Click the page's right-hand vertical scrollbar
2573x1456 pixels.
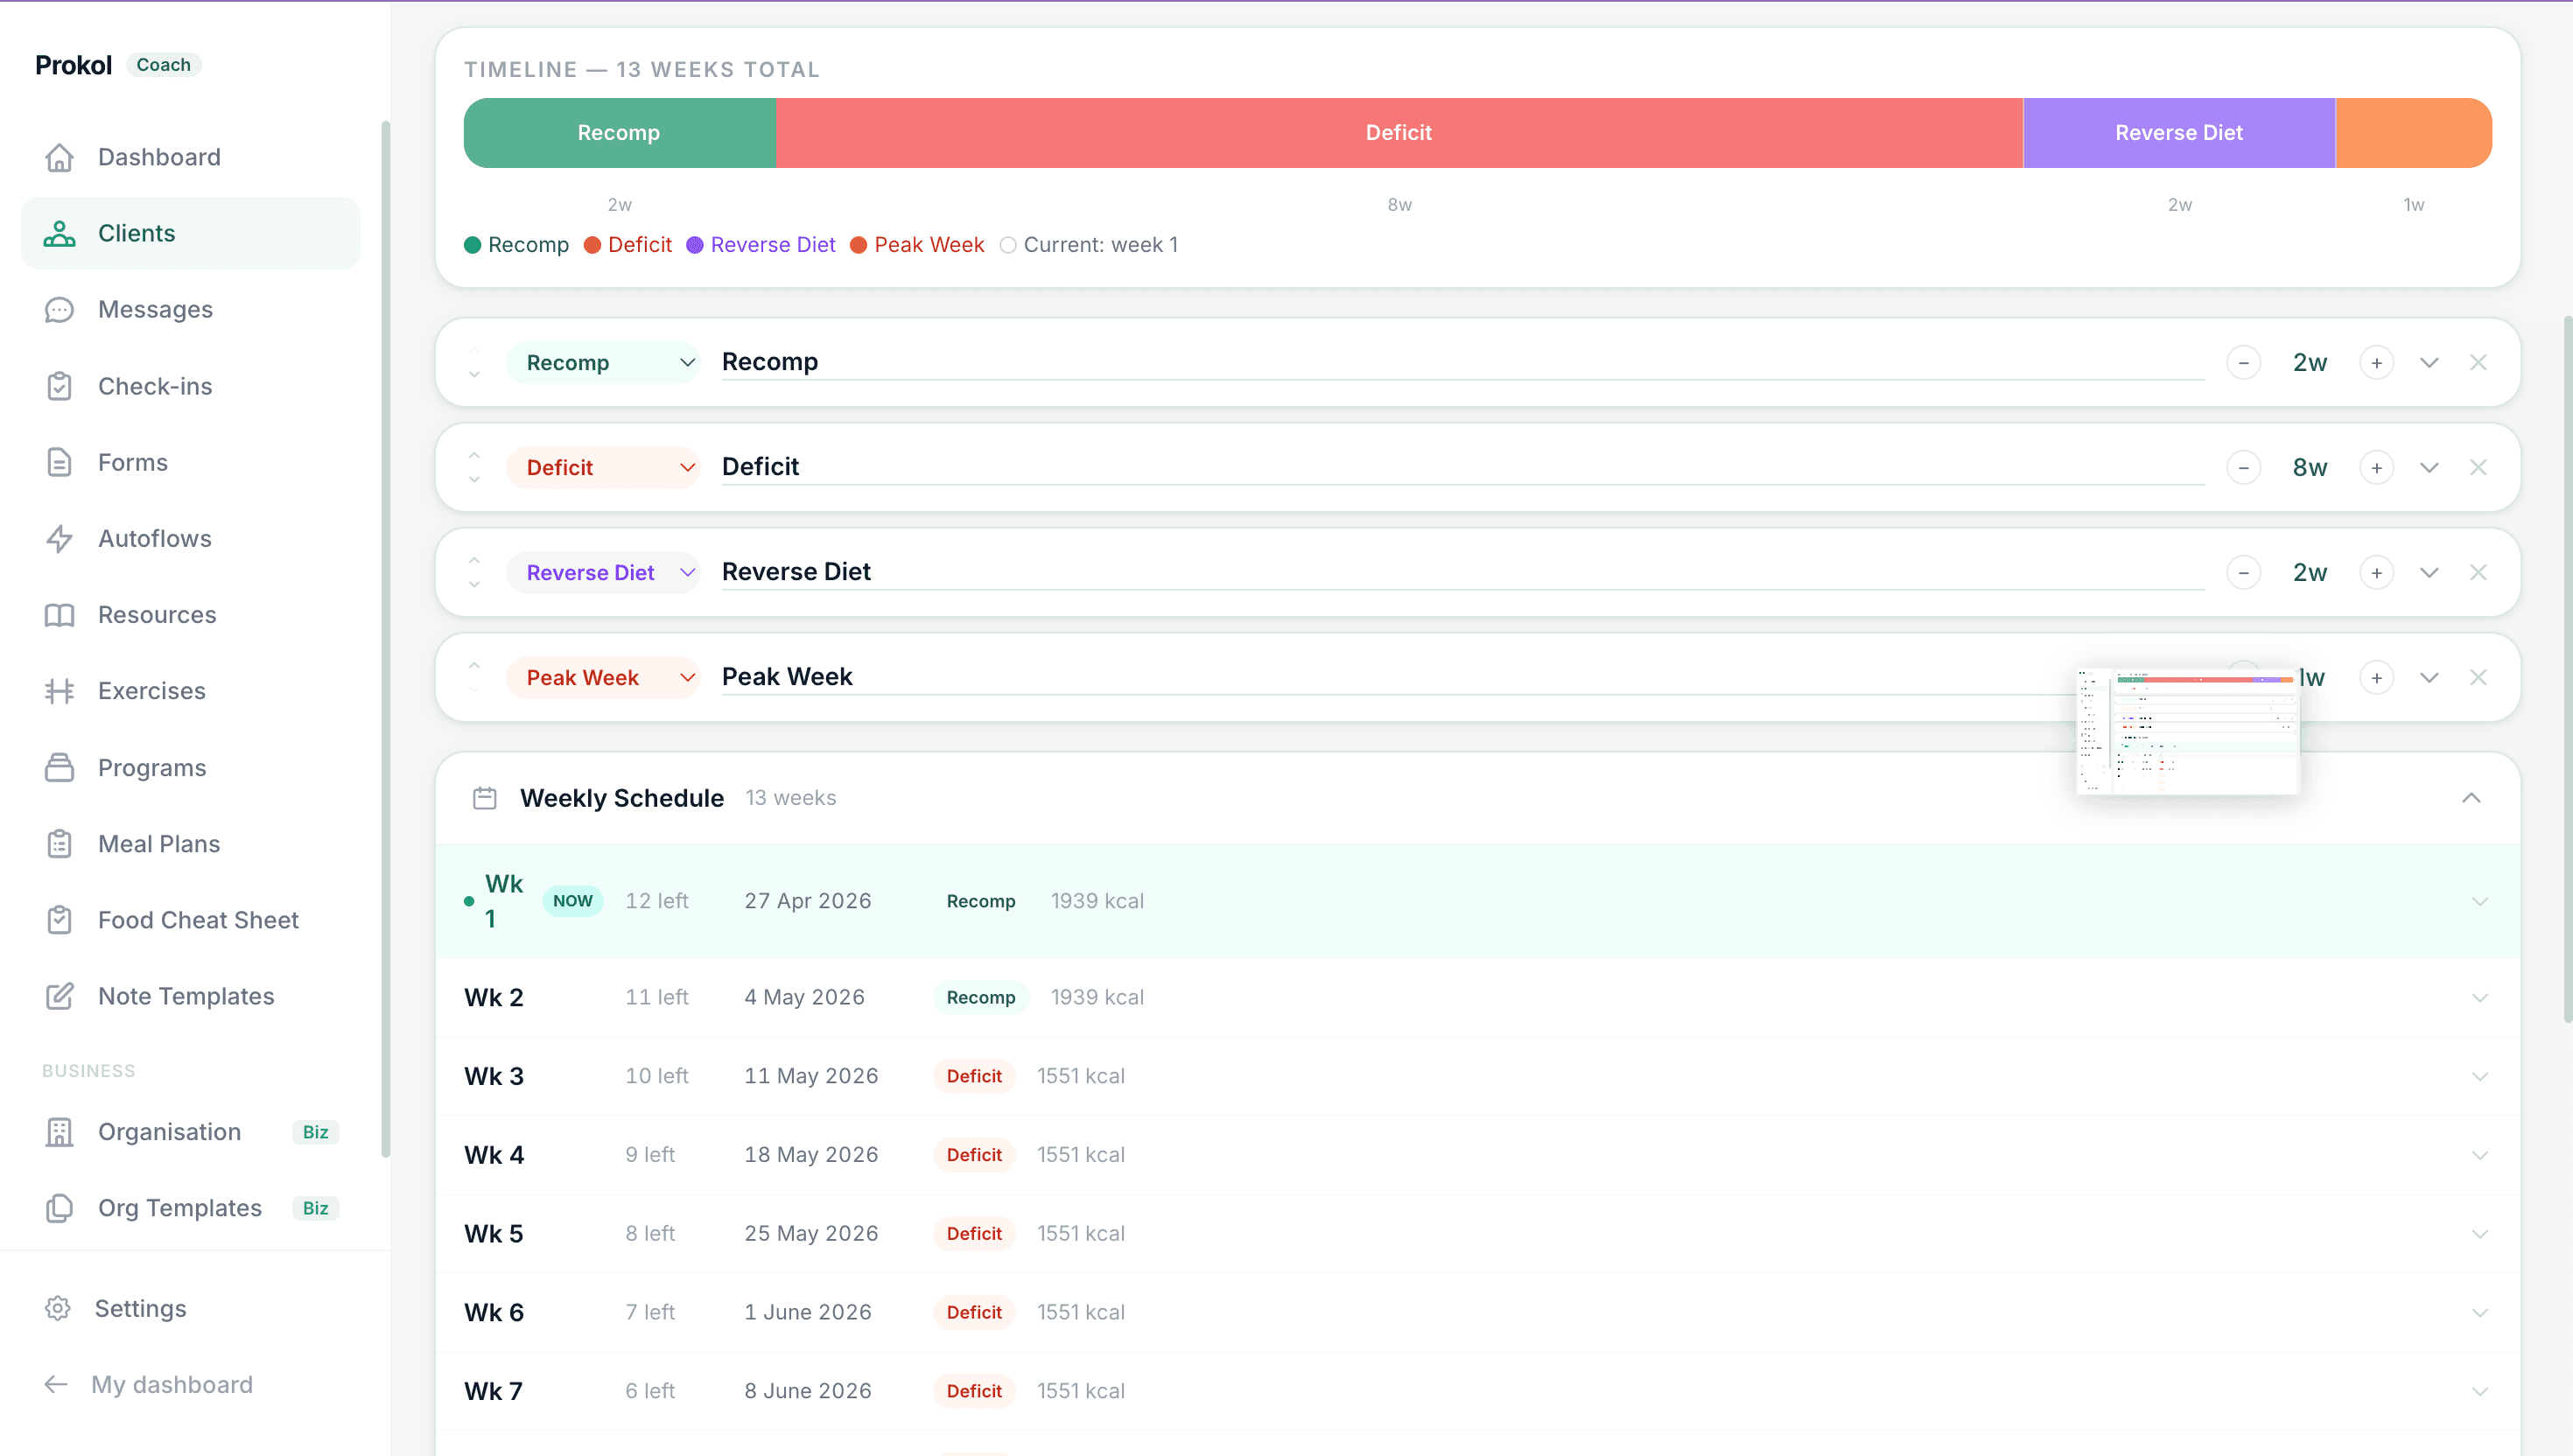point(2566,670)
